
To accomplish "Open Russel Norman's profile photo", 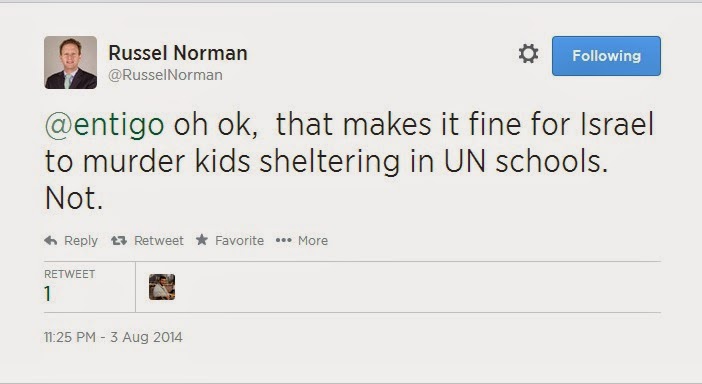I will (70, 63).
